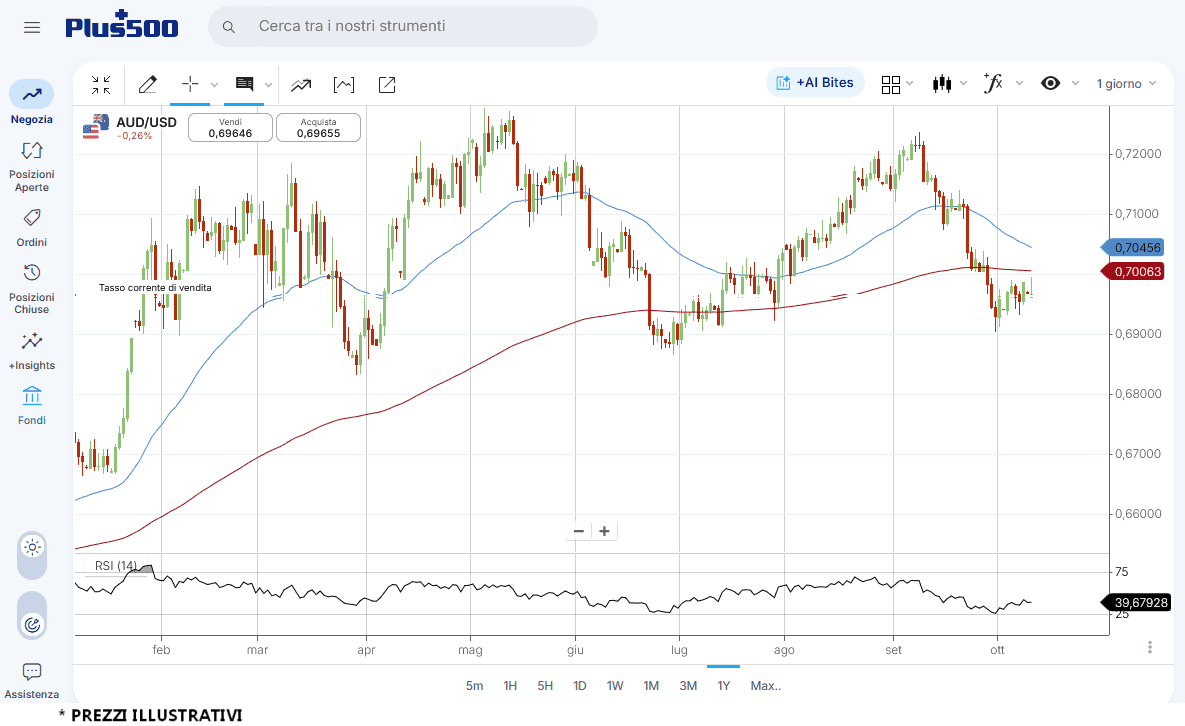Expand layout grid dropdown arrow
This screenshot has height=726, width=1185.
[910, 83]
